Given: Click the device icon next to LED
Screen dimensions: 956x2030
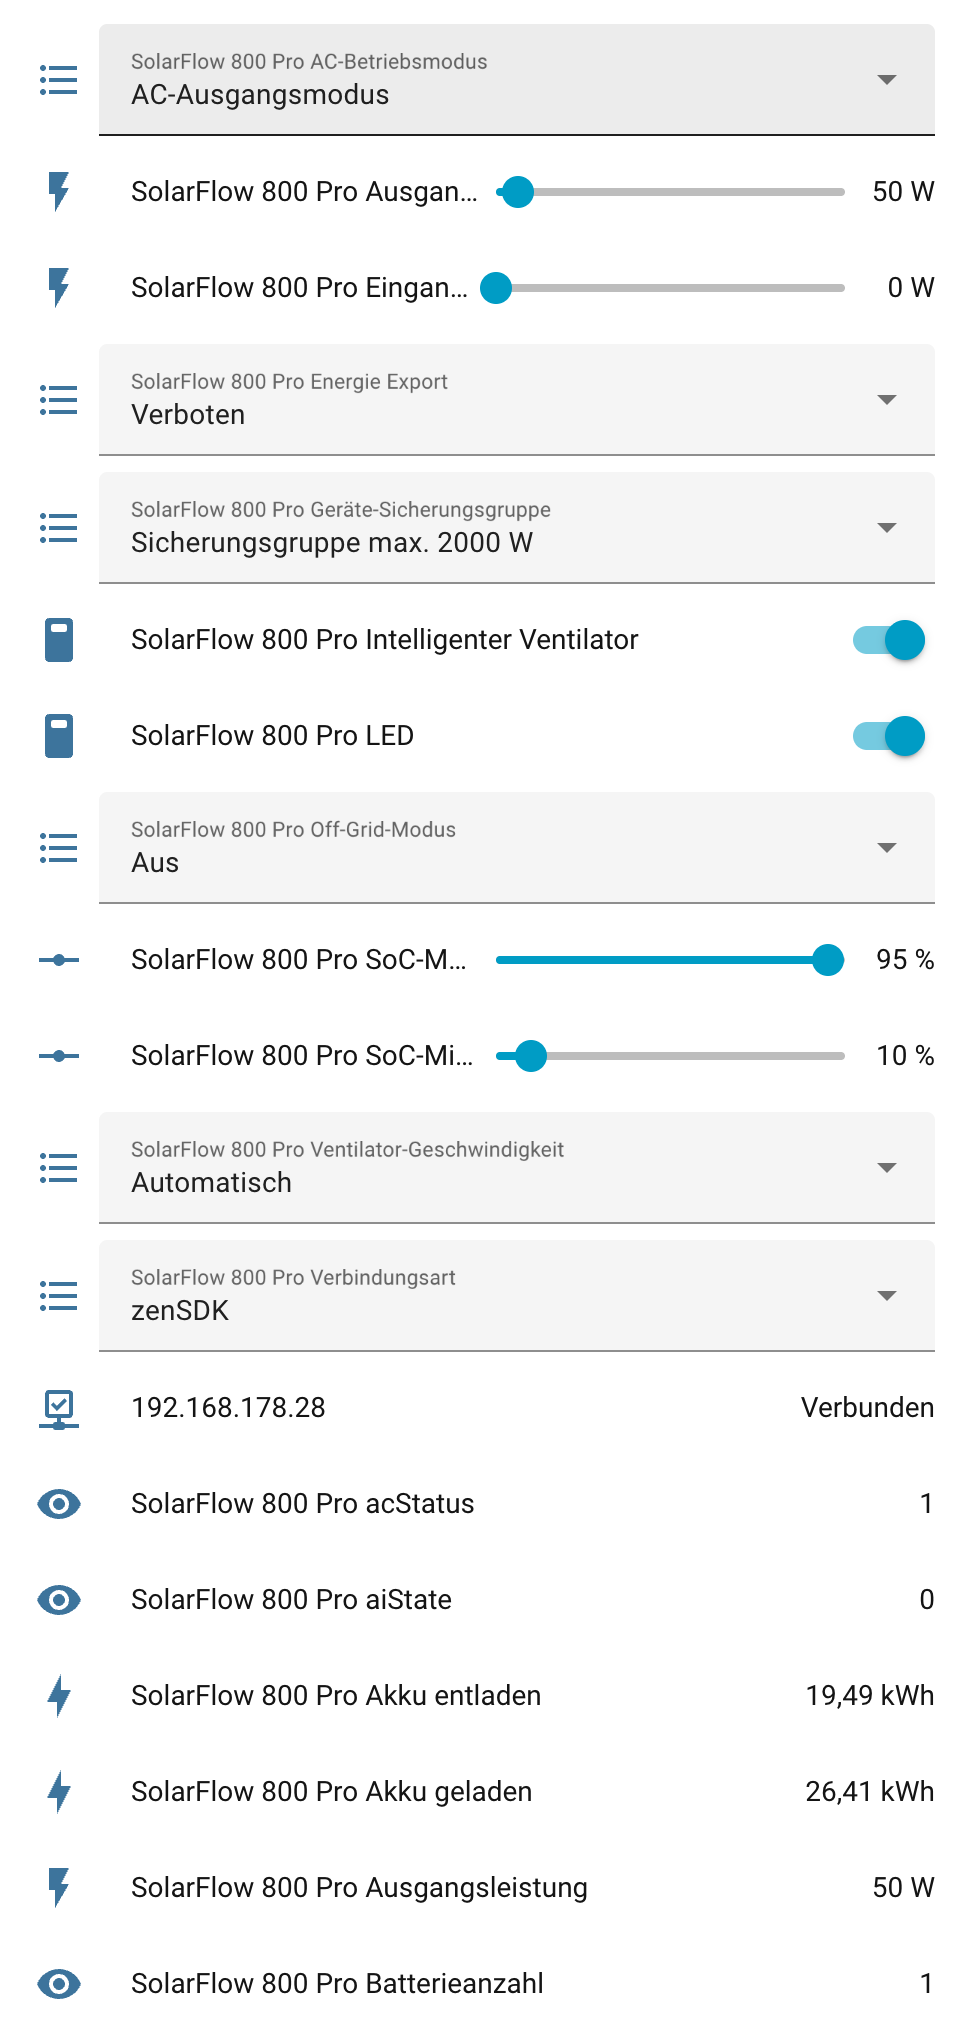Looking at the screenshot, I should click(x=59, y=736).
